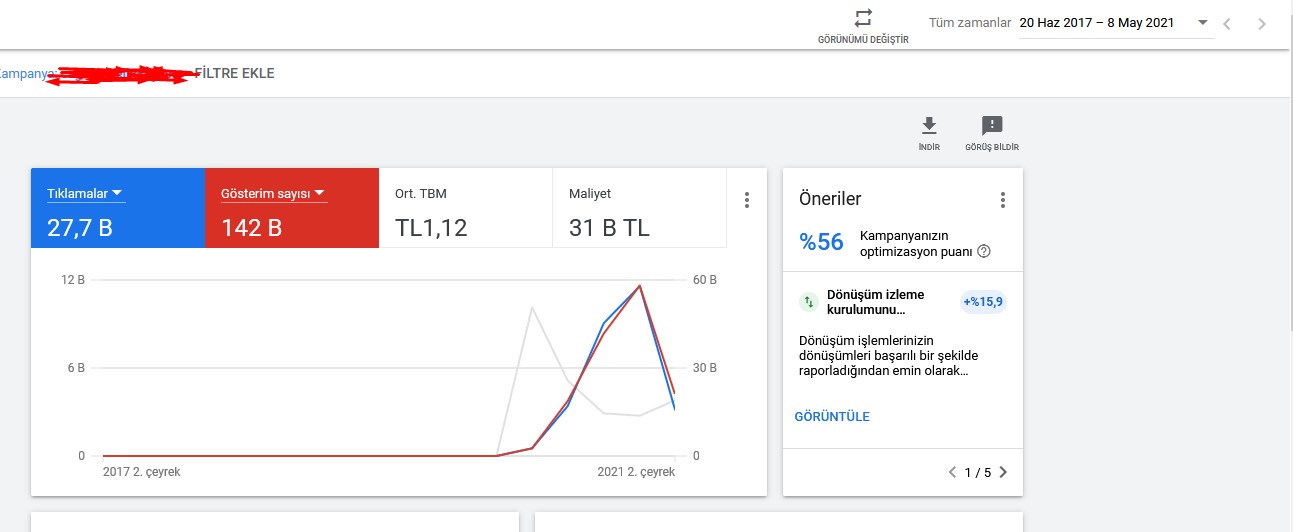Expand the Tıklamalar metric dropdown

click(x=117, y=193)
